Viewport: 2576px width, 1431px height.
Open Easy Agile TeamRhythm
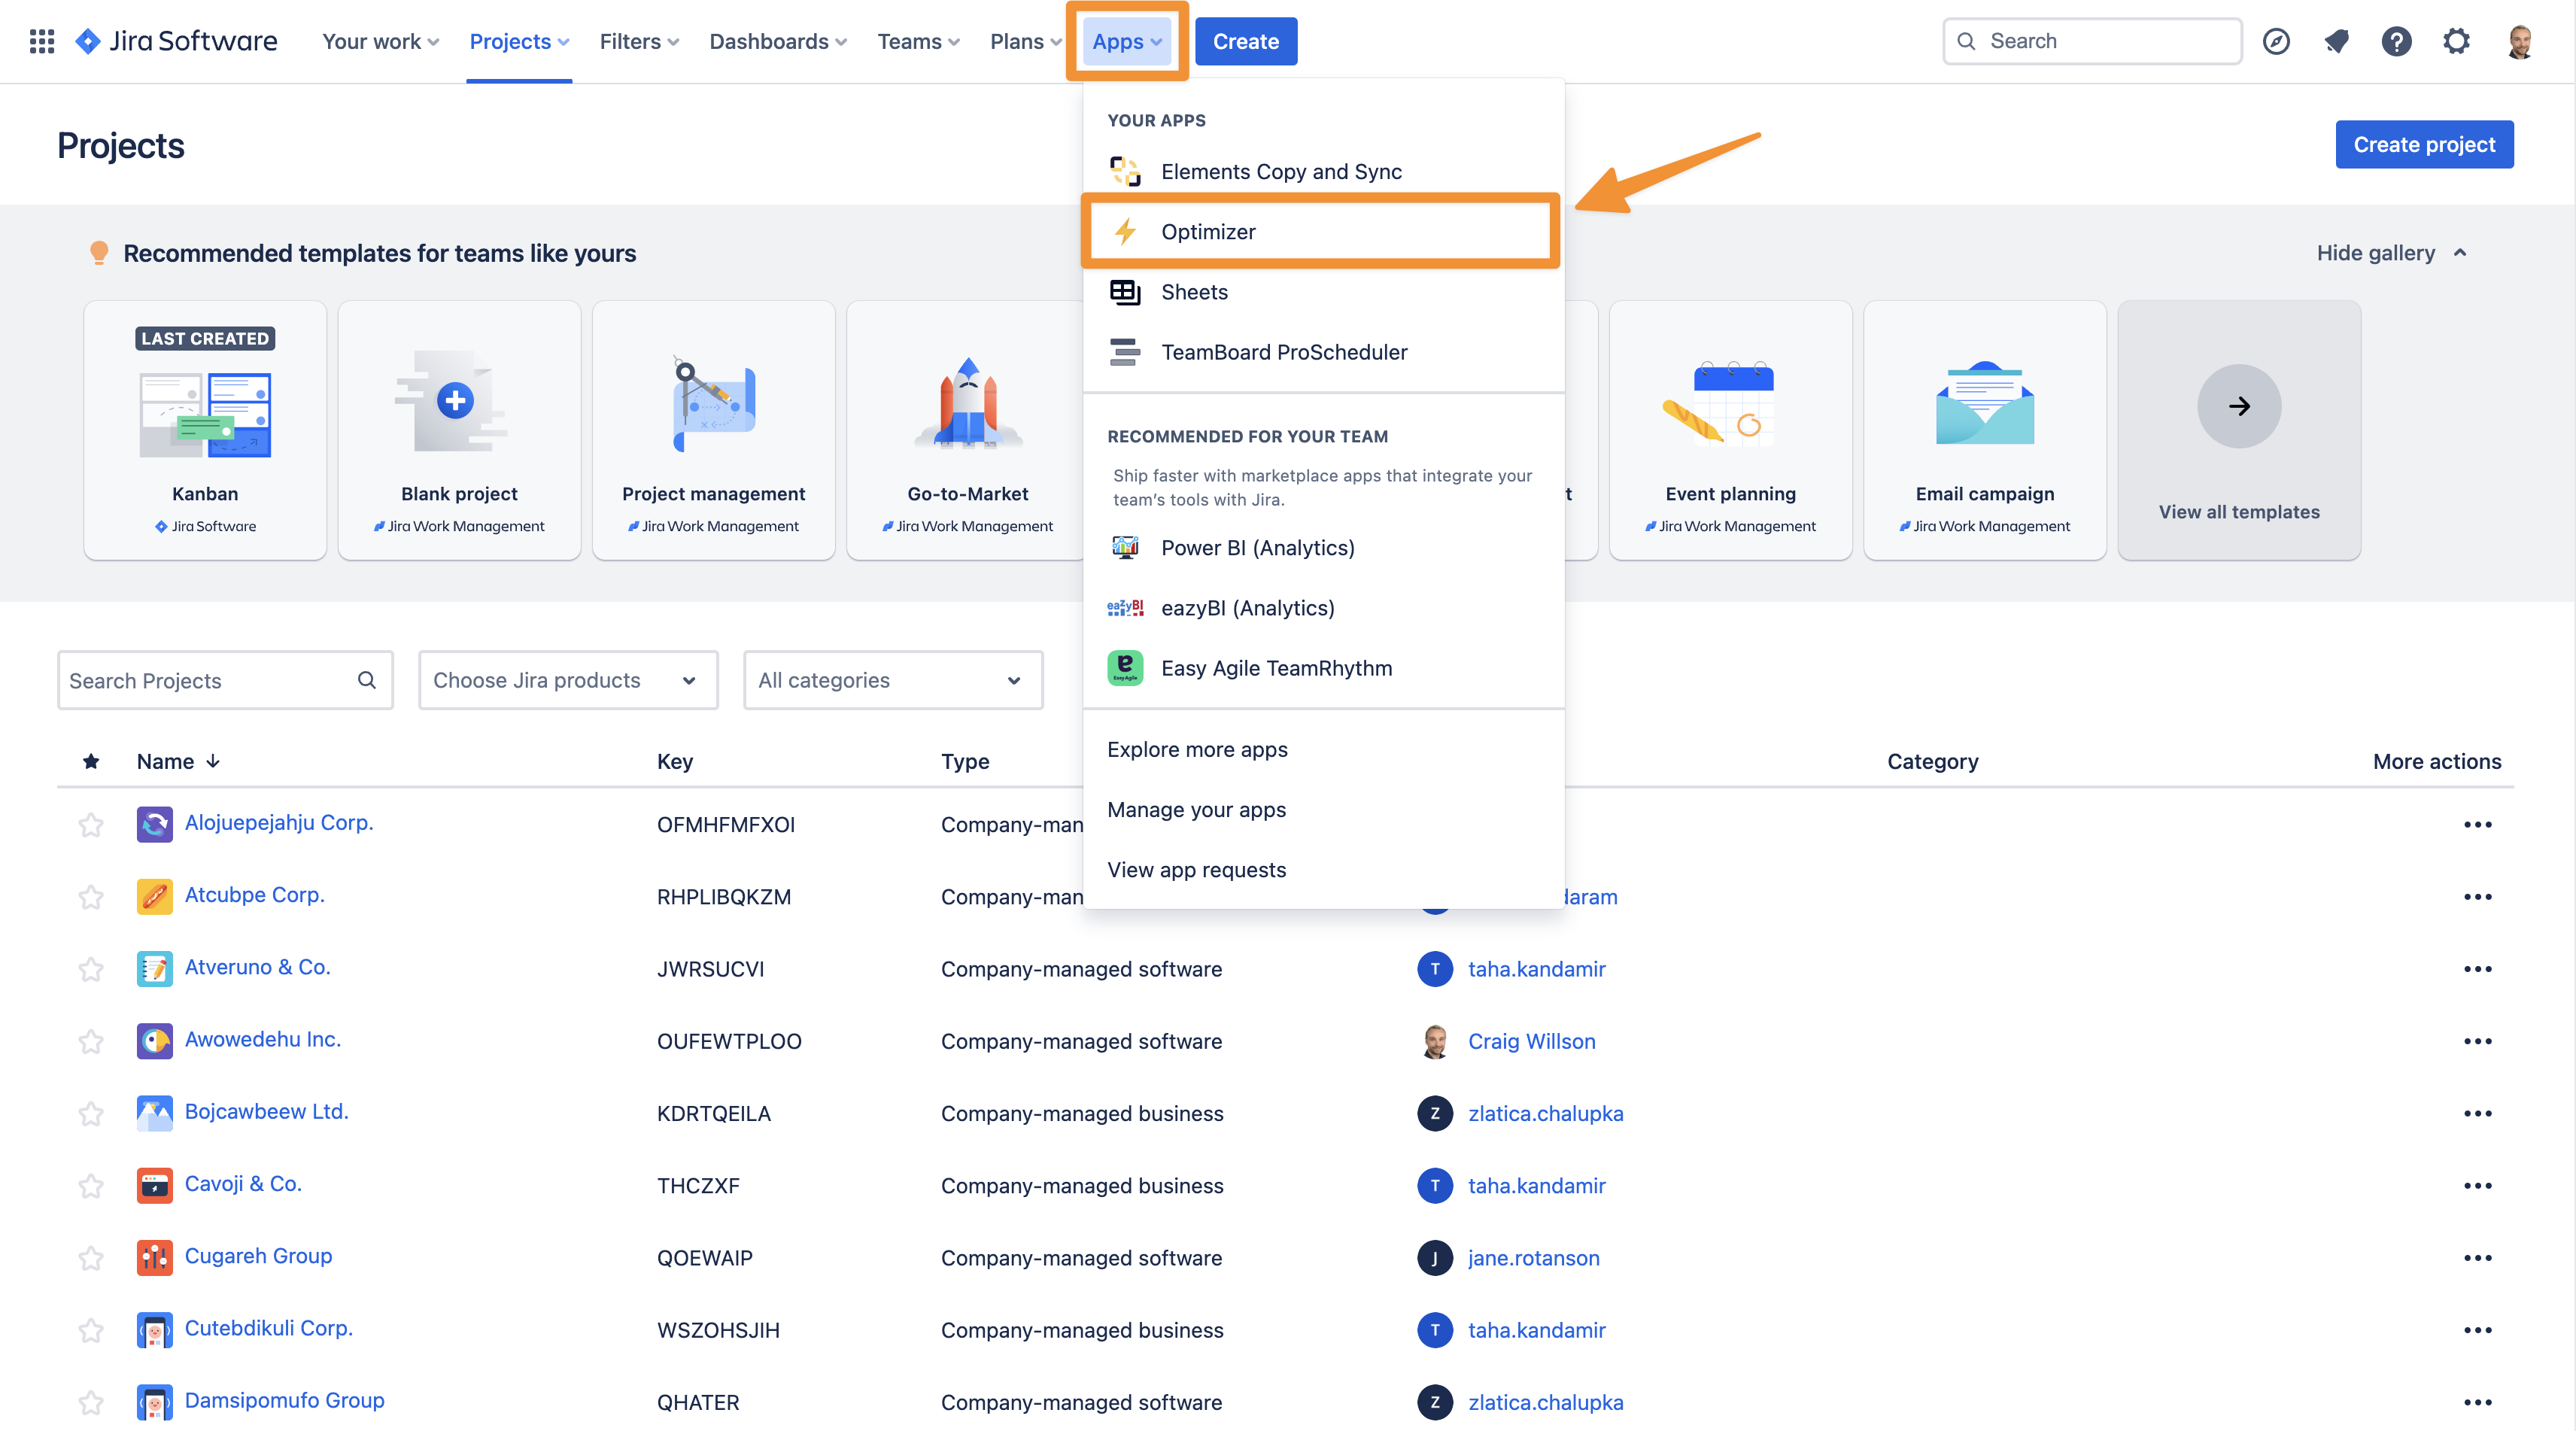tap(1277, 668)
